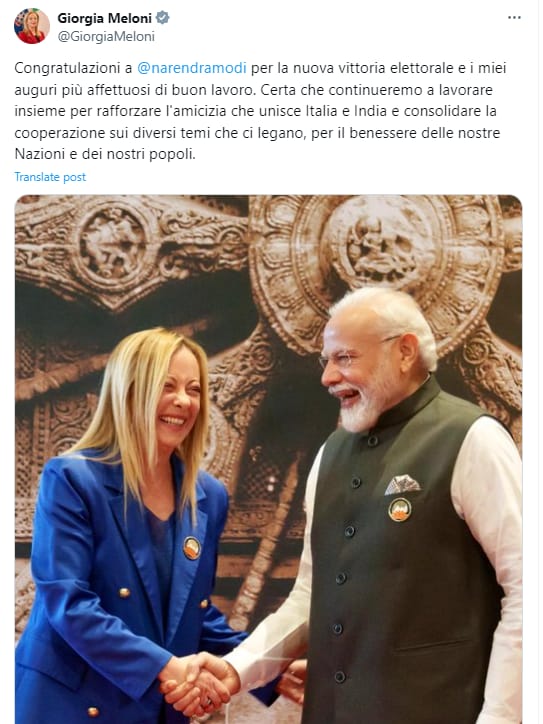The width and height of the screenshot is (543, 724).
Task: Select the Translate post link
Action: (50, 177)
